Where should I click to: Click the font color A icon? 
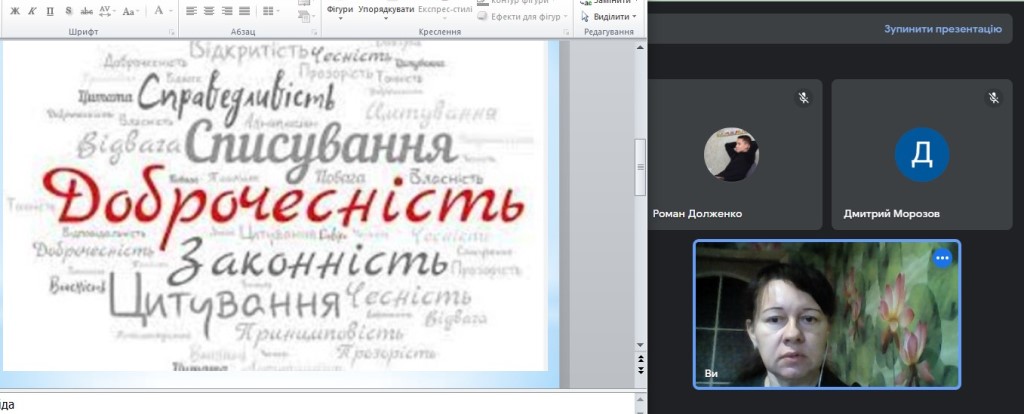158,10
